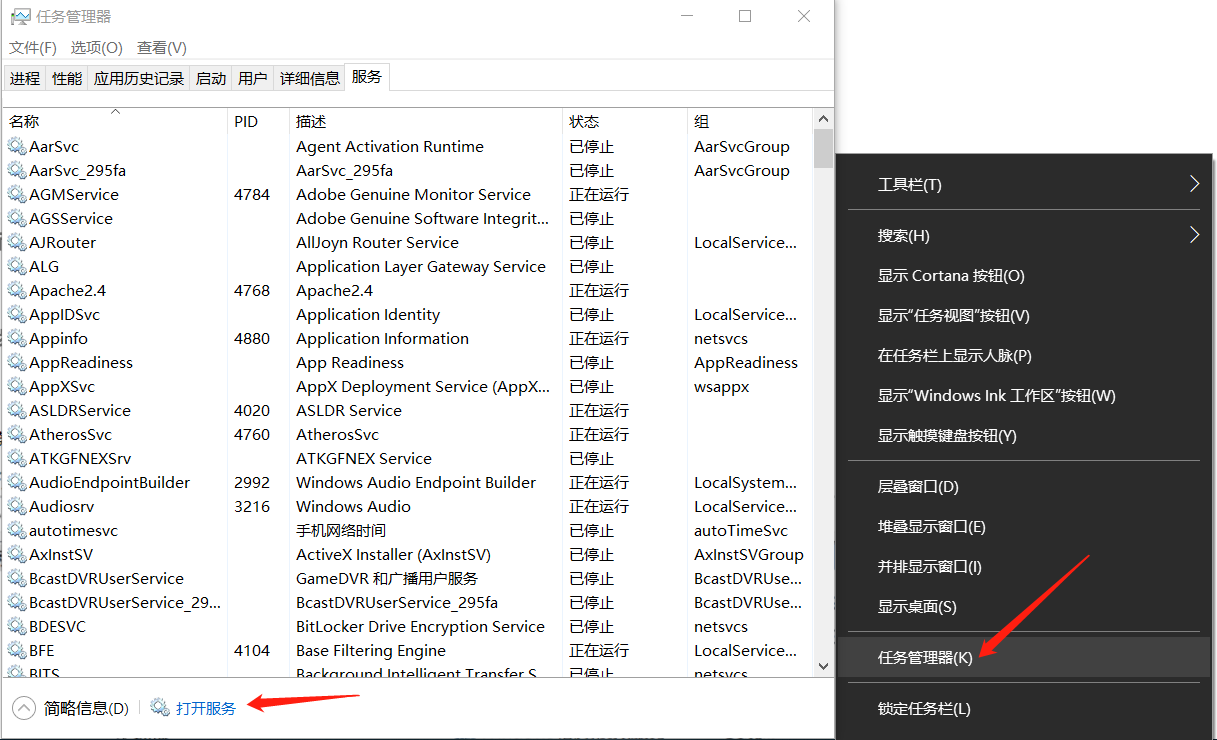Click the services list scrollbar up arrow

click(823, 119)
